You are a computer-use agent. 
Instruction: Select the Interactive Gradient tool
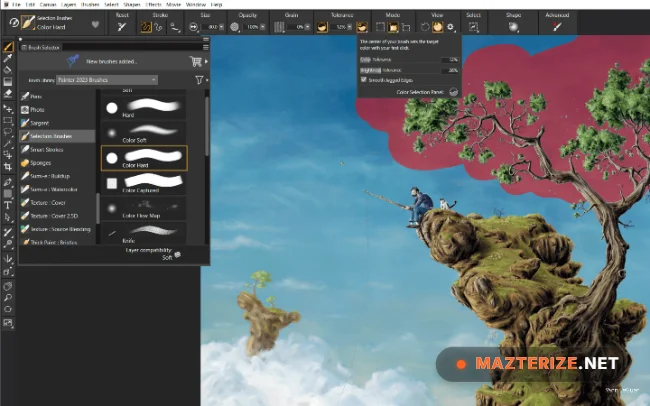(8, 82)
